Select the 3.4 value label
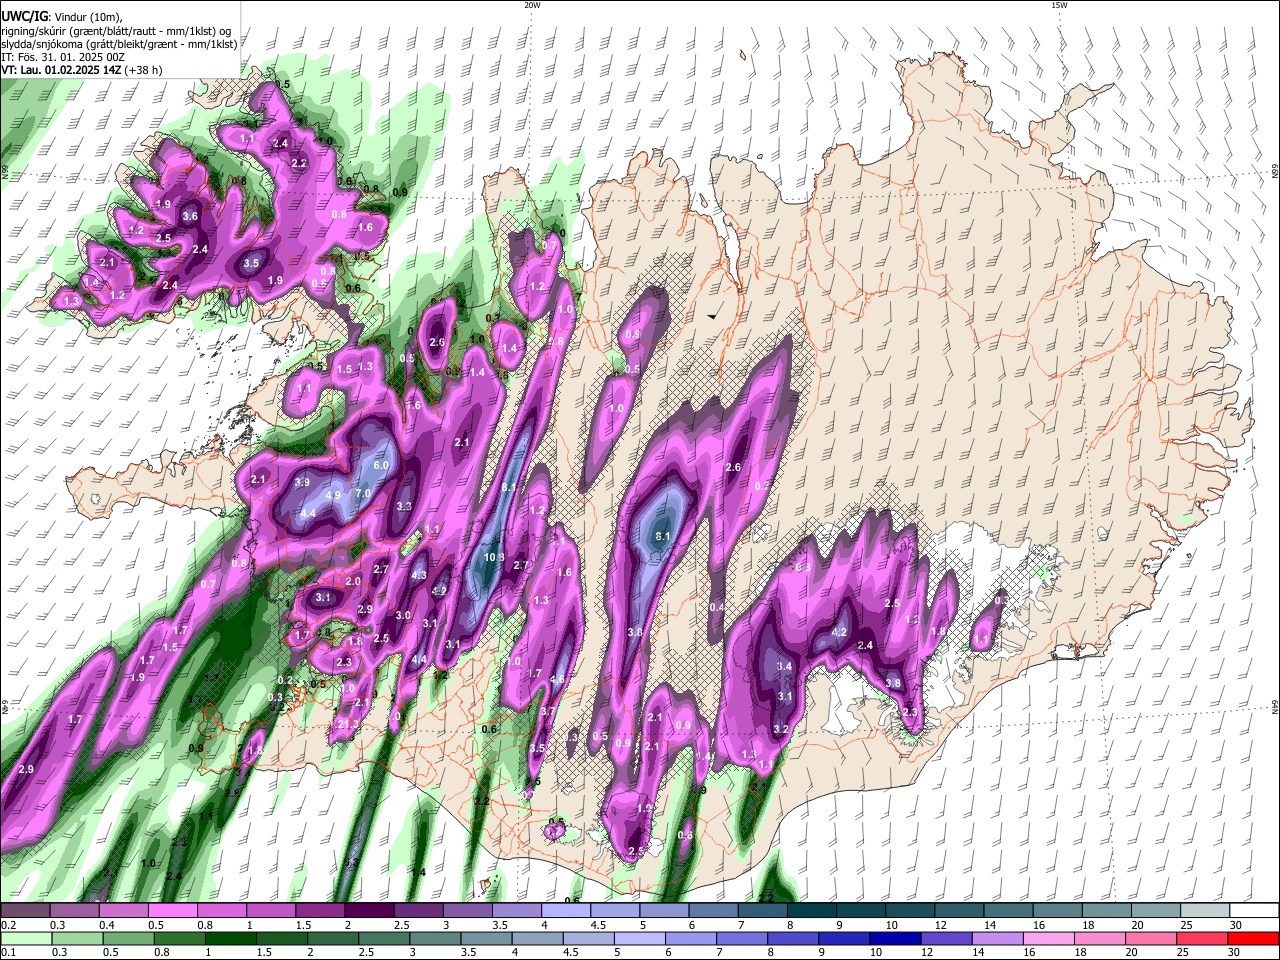Image resolution: width=1280 pixels, height=960 pixels. coord(784,666)
